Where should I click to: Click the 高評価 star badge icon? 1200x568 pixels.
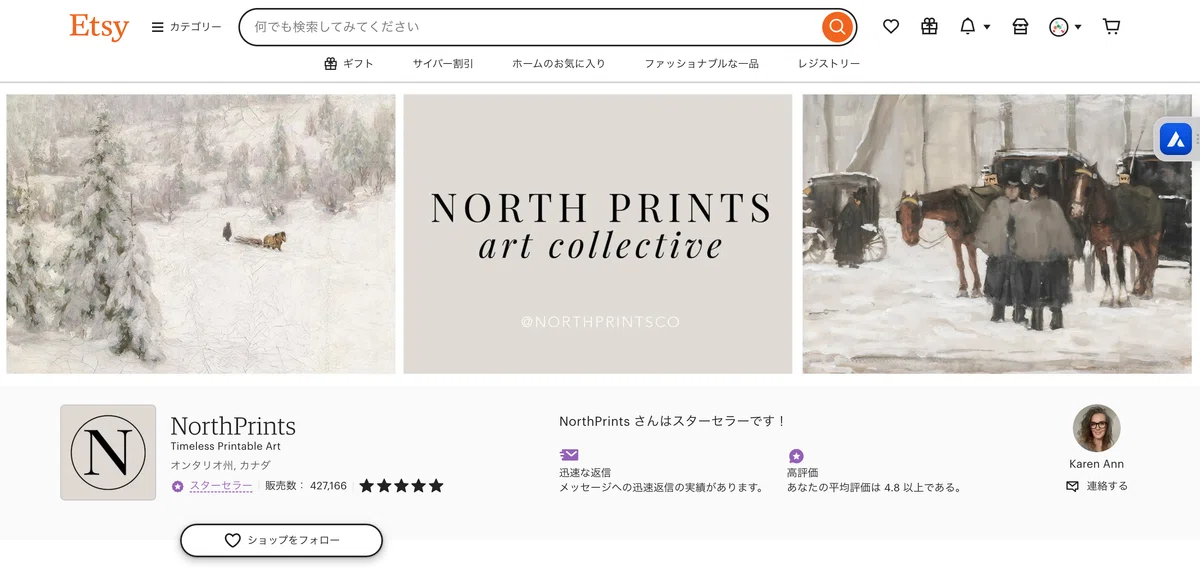[x=796, y=456]
